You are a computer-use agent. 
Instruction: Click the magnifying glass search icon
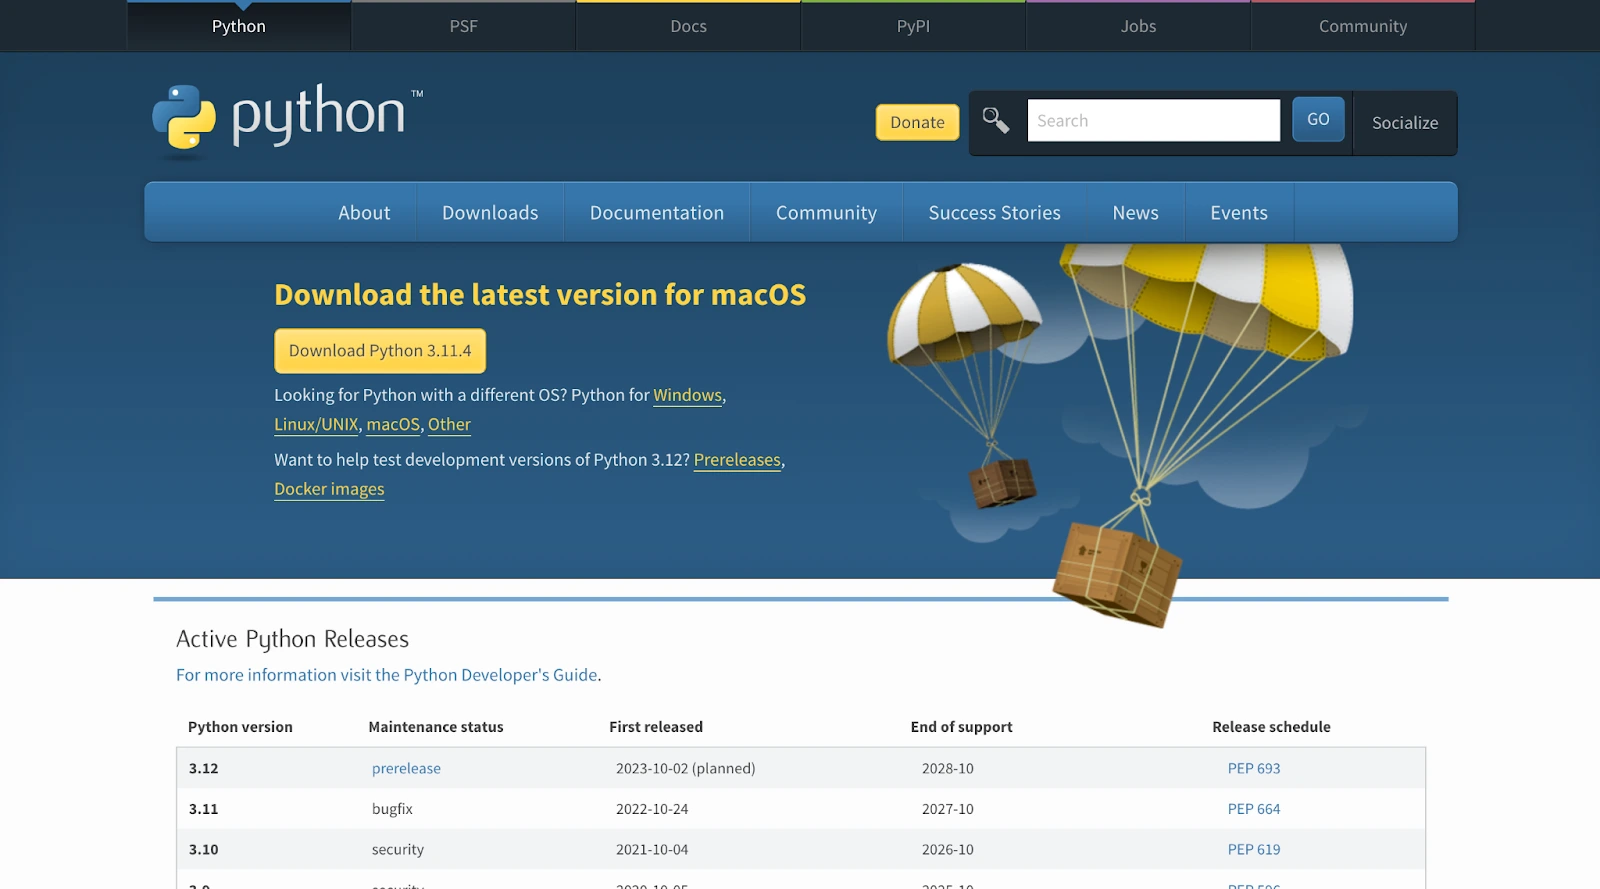[x=995, y=121]
